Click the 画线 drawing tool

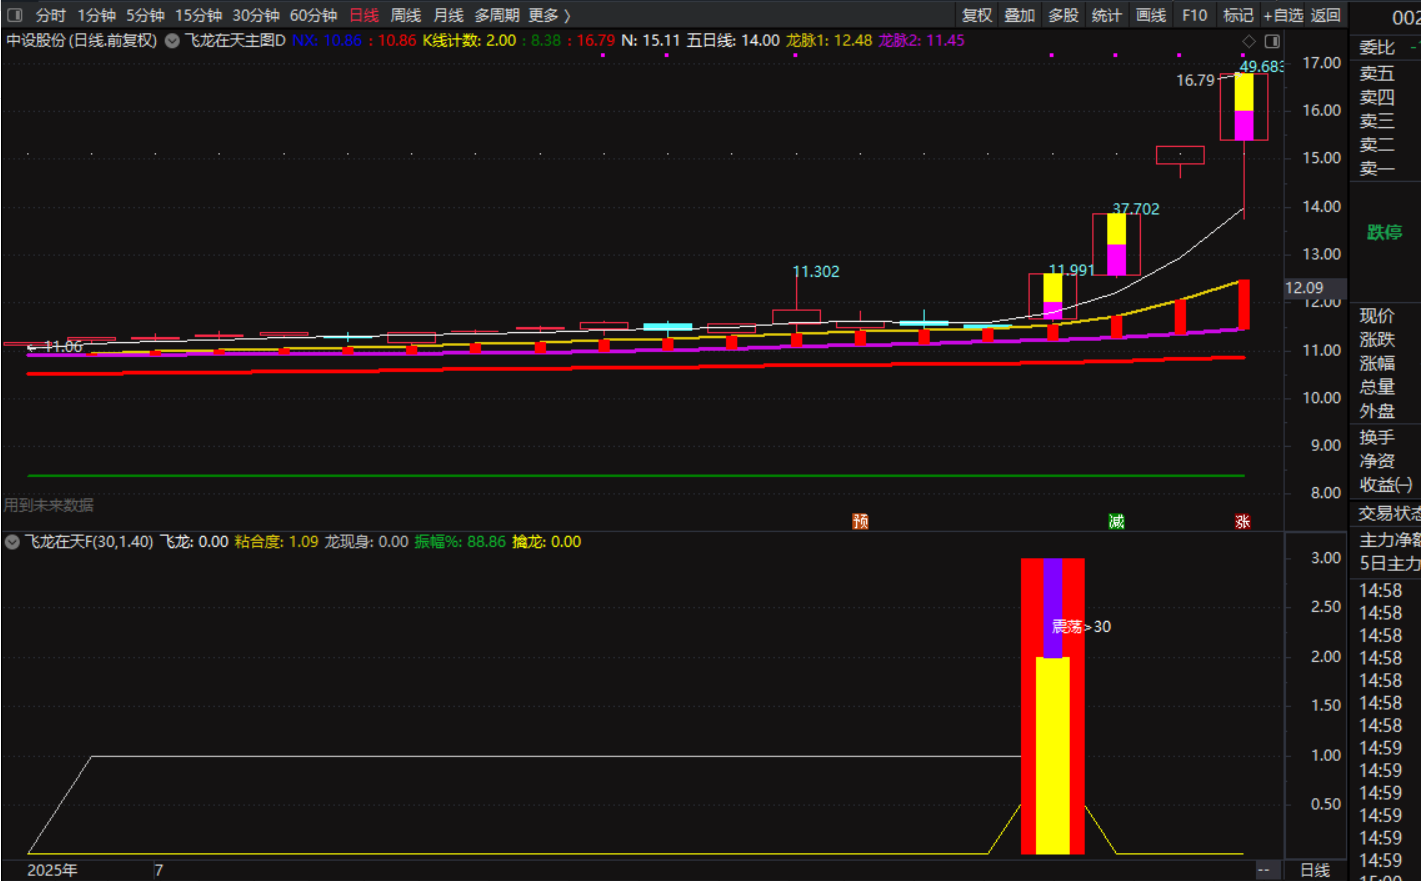click(x=1151, y=15)
